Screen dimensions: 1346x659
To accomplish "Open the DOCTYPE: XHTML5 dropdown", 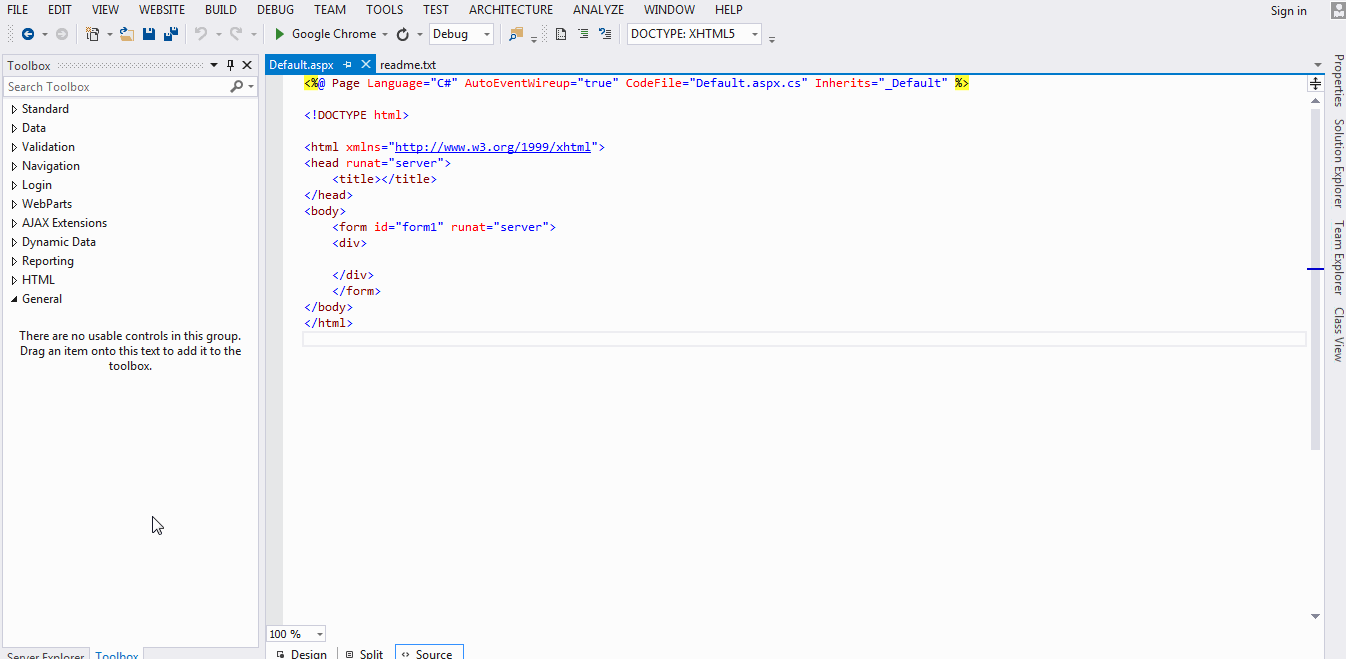I will click(x=694, y=34).
